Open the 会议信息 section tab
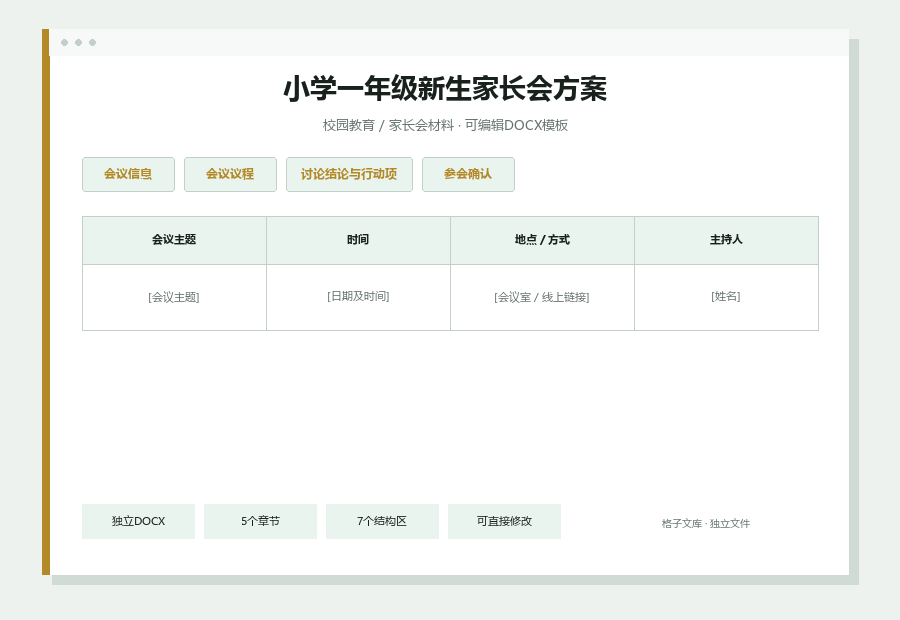Image resolution: width=900 pixels, height=620 pixels. [128, 174]
